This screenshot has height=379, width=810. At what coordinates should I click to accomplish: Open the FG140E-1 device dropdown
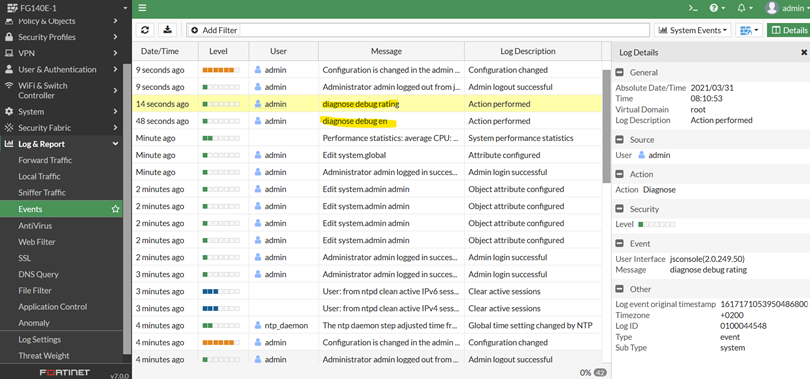pos(66,8)
